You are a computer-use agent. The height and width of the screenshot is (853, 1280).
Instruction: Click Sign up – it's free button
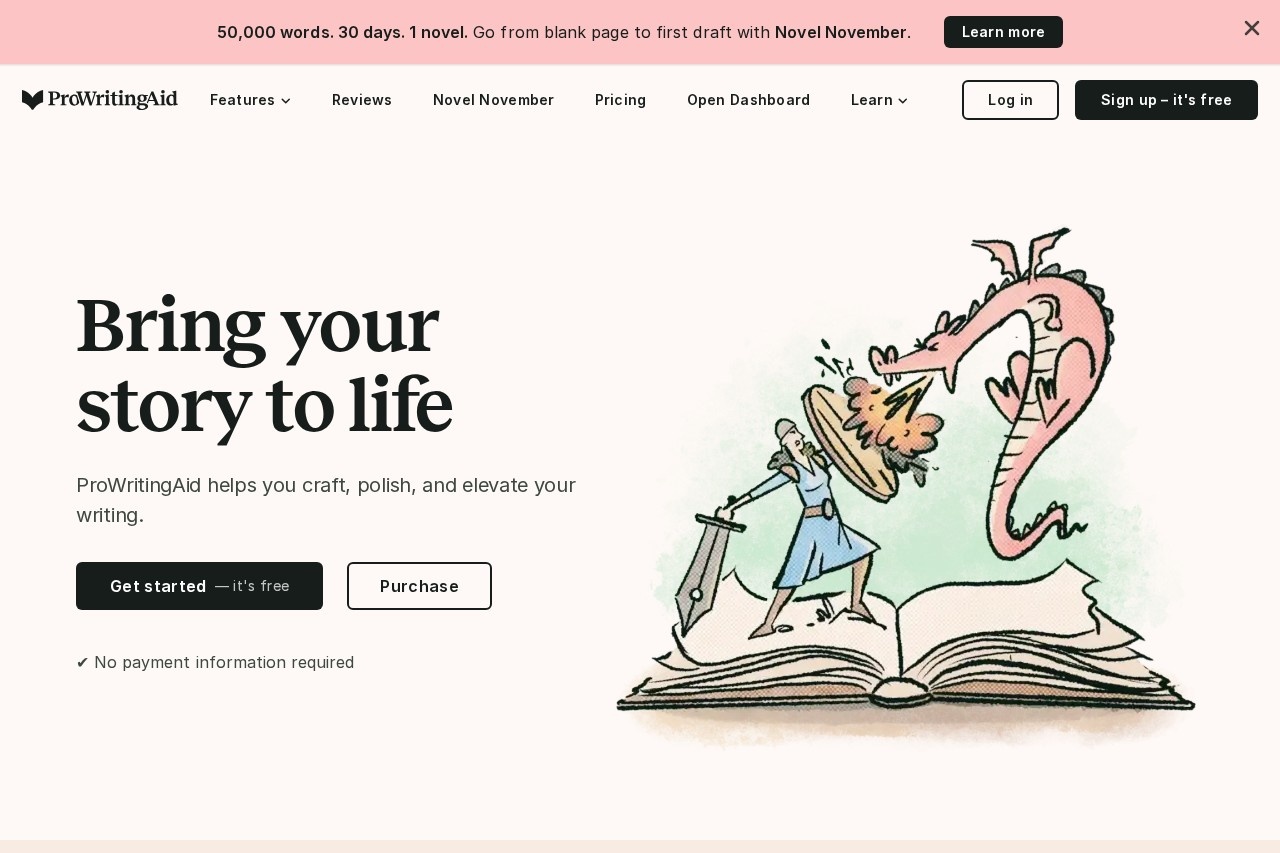pyautogui.click(x=1166, y=100)
